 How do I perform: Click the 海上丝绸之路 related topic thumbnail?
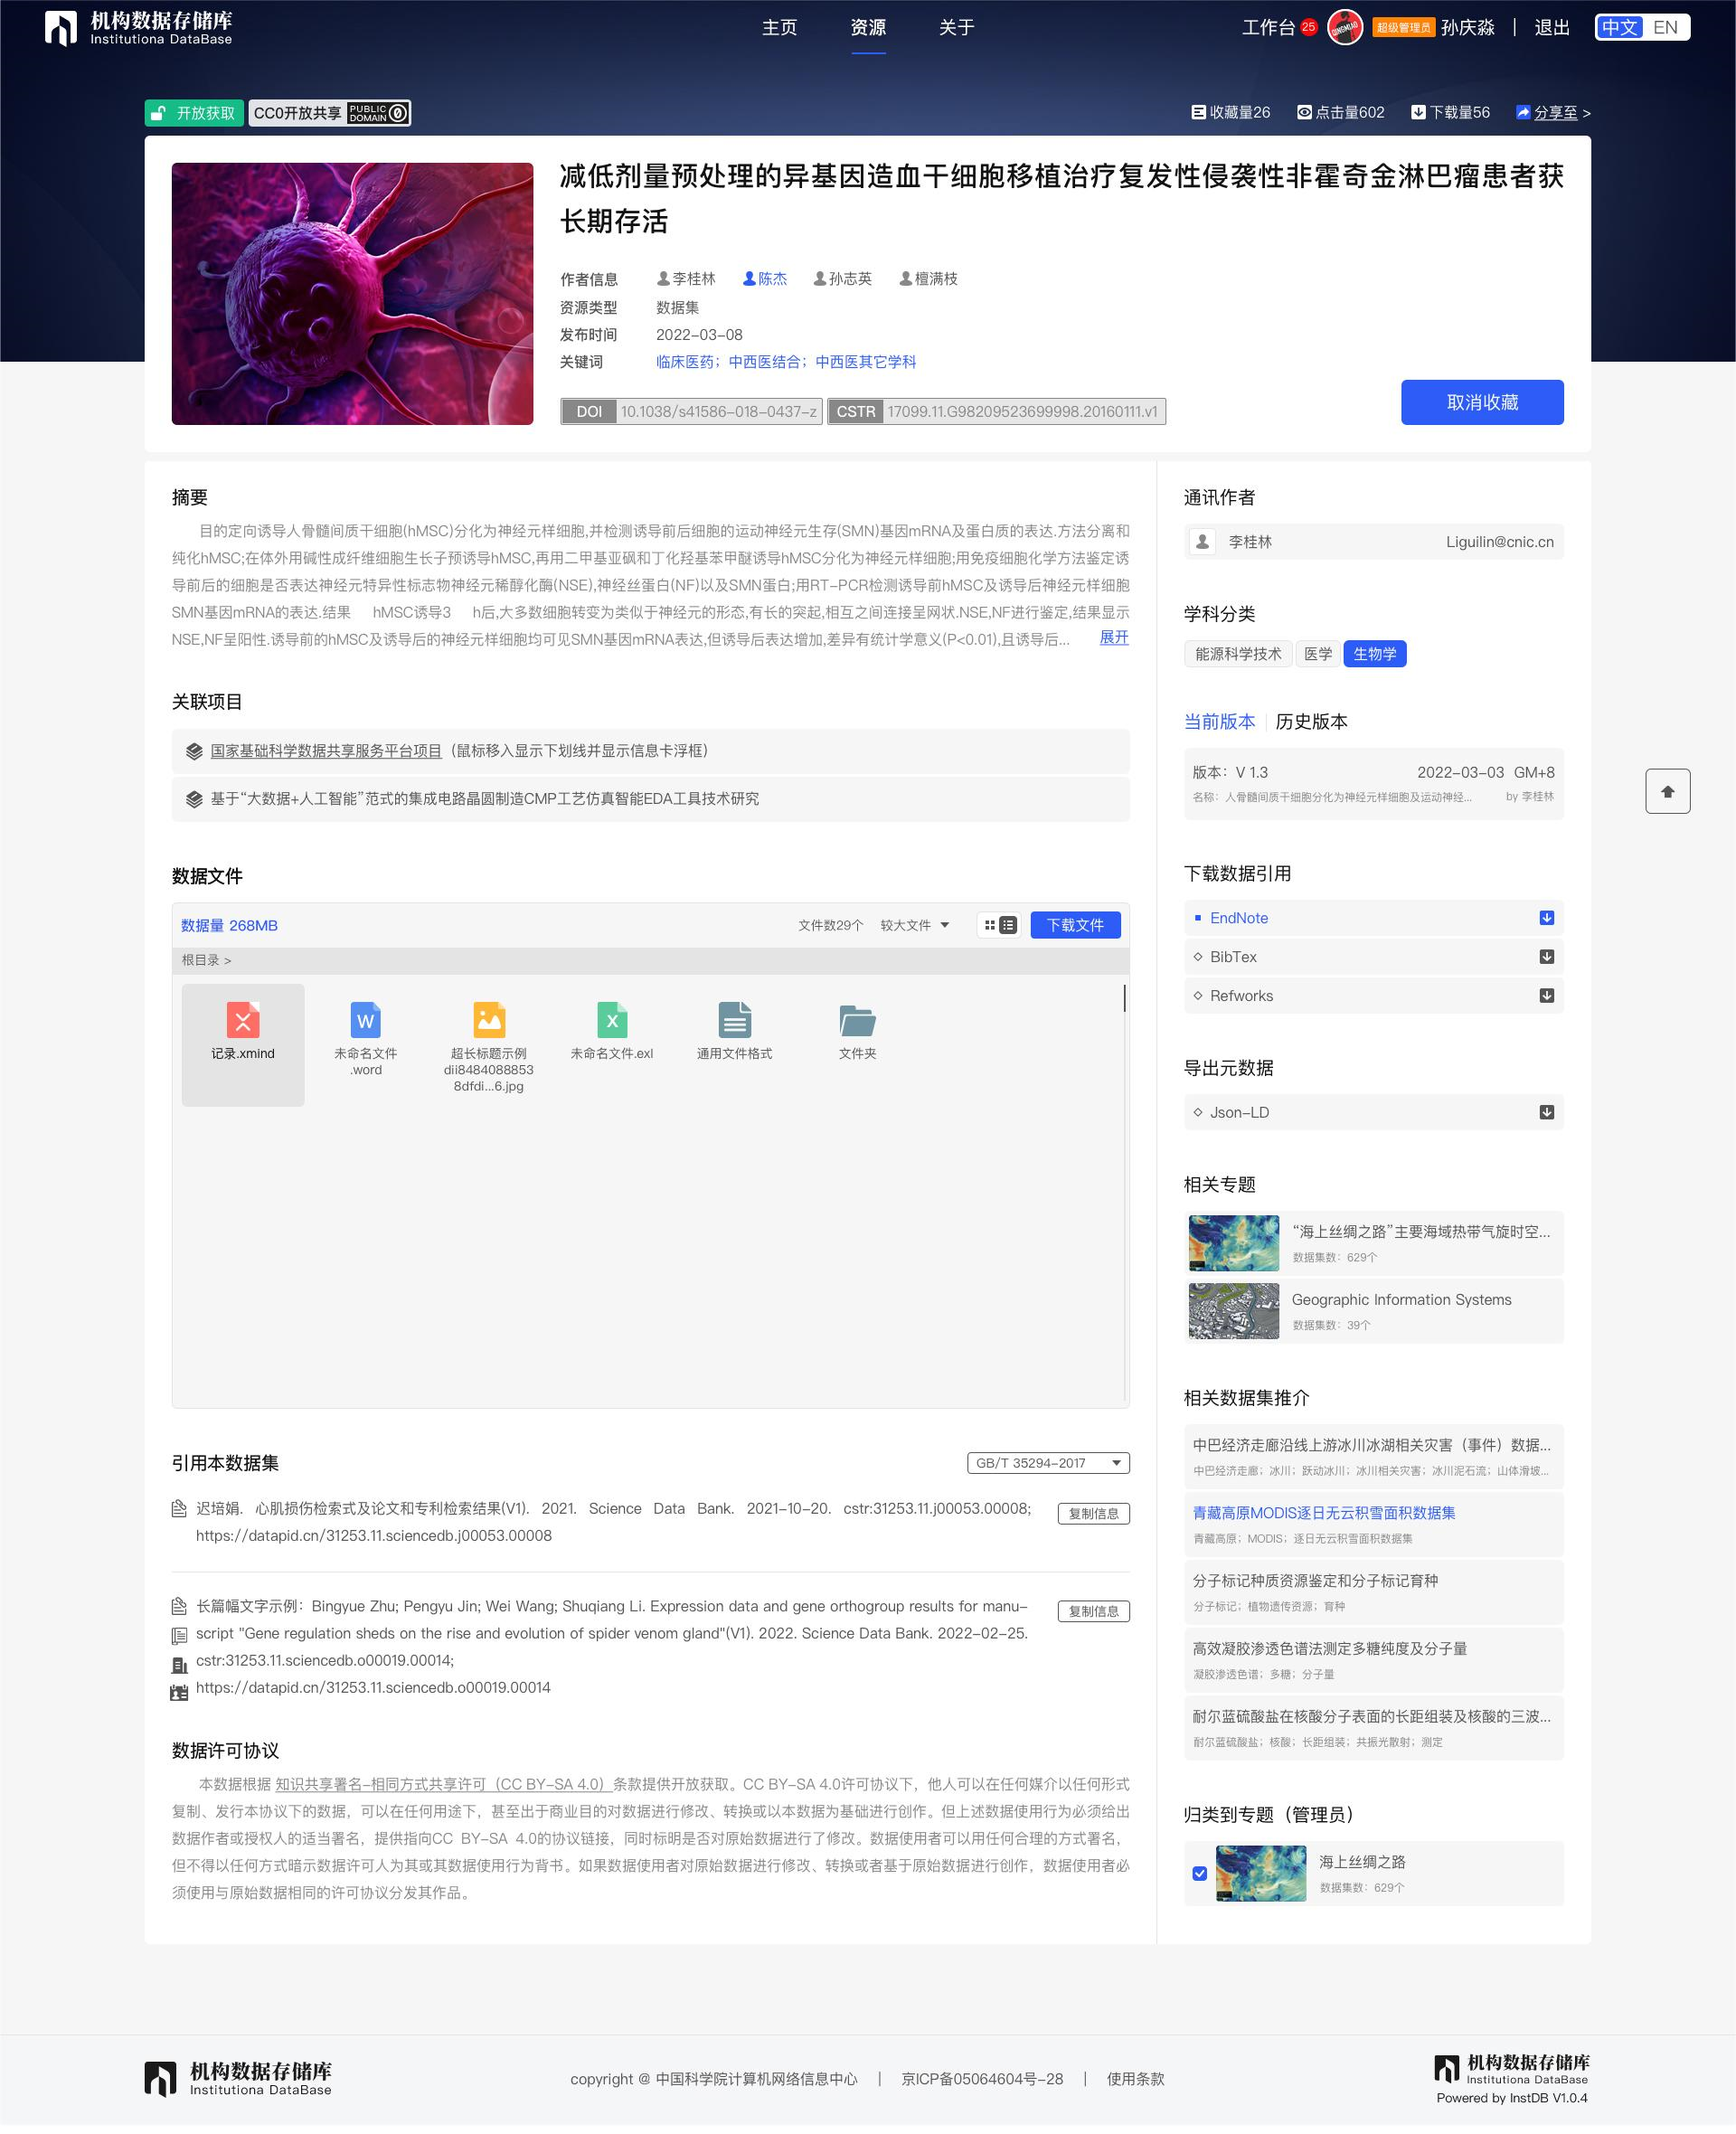[x=1233, y=1242]
